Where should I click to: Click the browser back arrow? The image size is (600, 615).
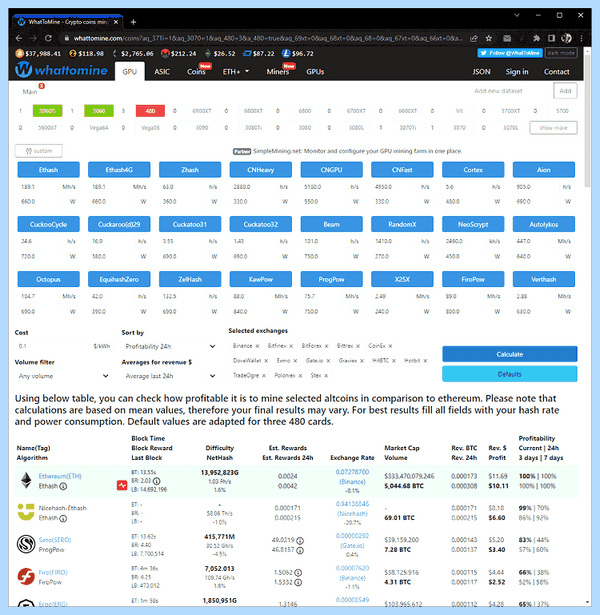tap(18, 38)
